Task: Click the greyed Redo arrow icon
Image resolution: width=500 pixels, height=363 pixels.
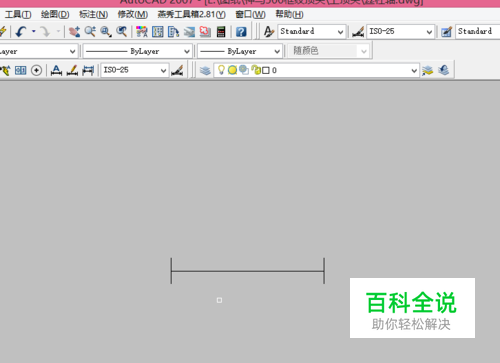Action: 45,32
